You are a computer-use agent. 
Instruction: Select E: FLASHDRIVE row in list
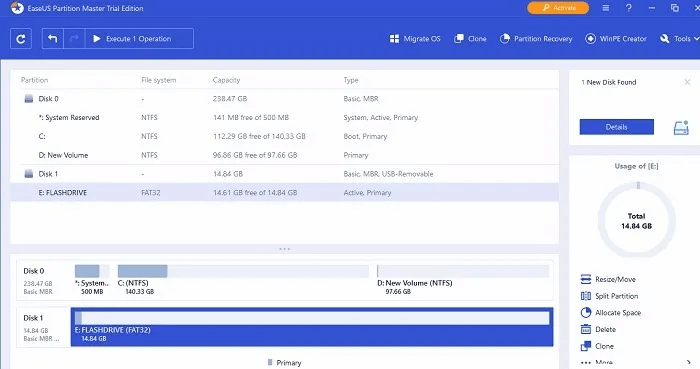(284, 192)
